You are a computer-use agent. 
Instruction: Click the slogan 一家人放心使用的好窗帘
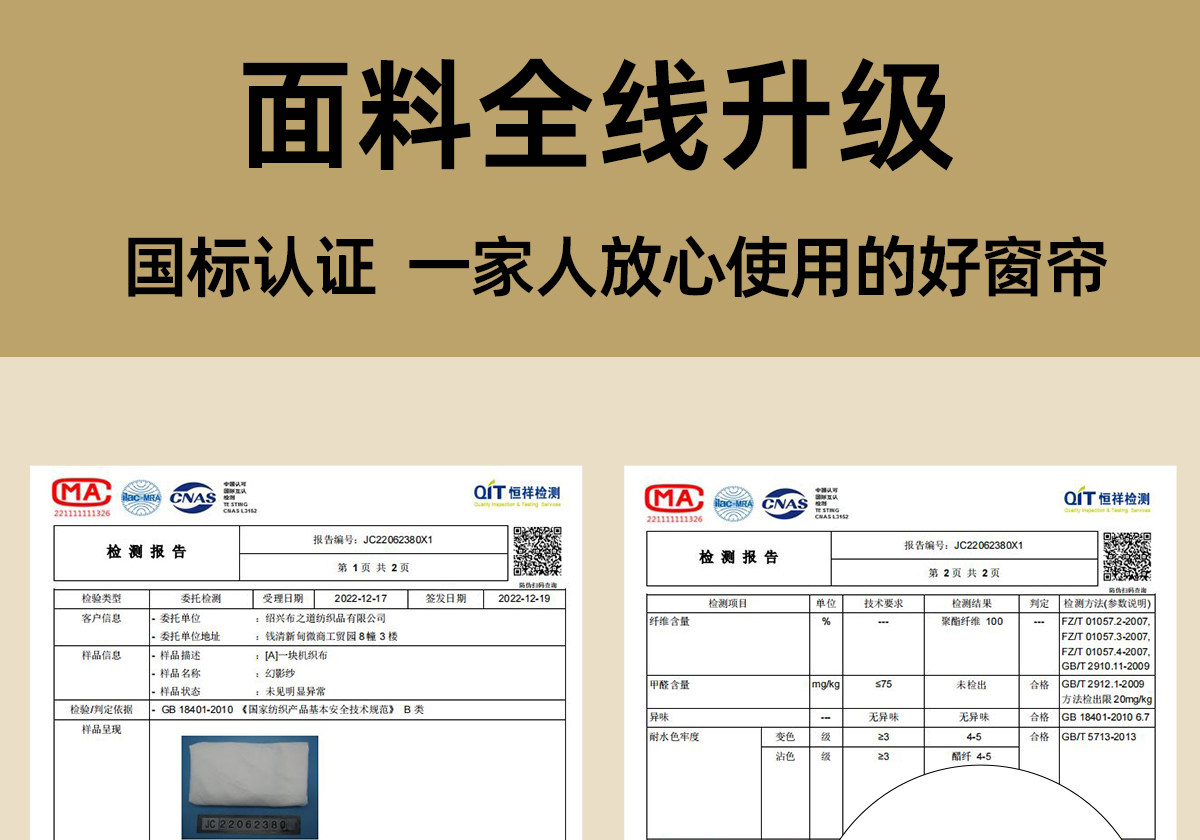(758, 269)
